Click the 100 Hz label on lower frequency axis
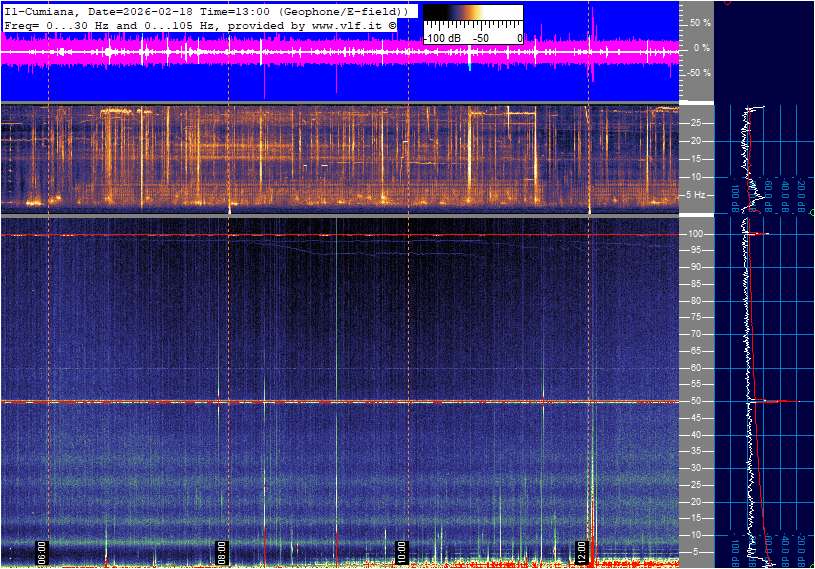This screenshot has width=815, height=569. click(698, 234)
